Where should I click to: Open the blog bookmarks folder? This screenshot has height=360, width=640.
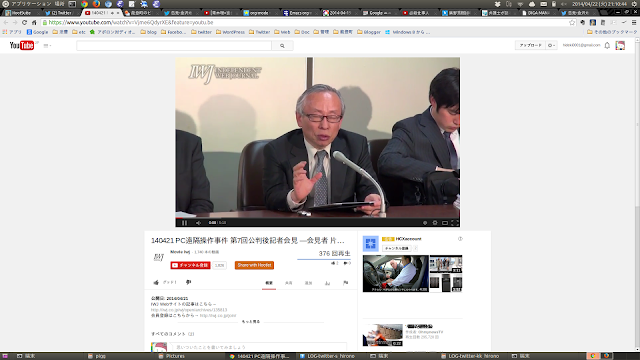click(x=149, y=32)
